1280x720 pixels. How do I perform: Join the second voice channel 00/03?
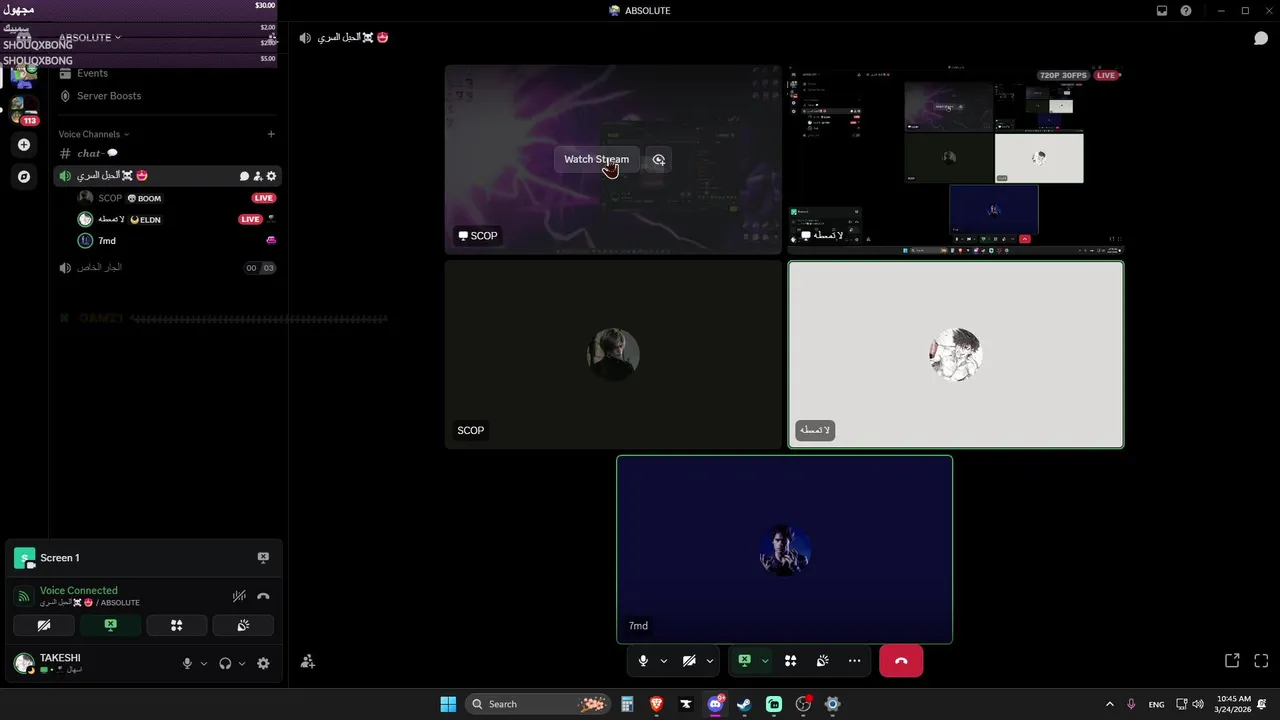coord(168,268)
